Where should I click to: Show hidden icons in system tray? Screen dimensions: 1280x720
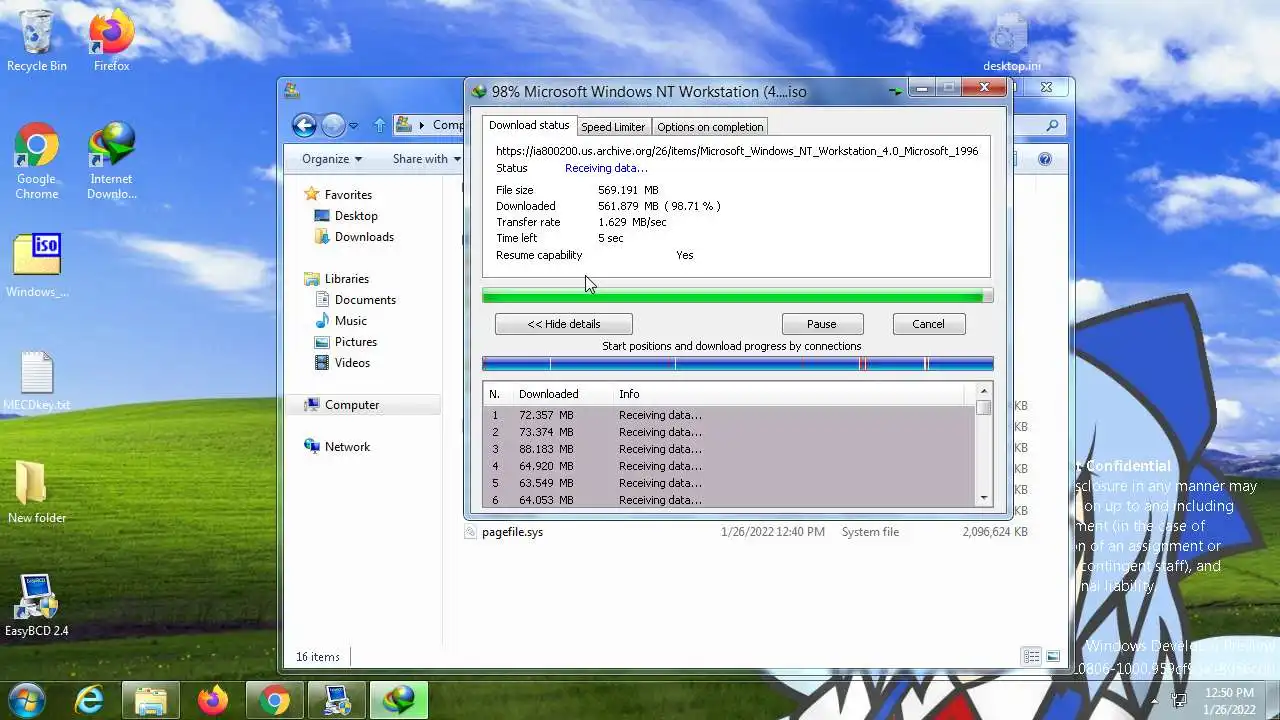coord(1155,700)
